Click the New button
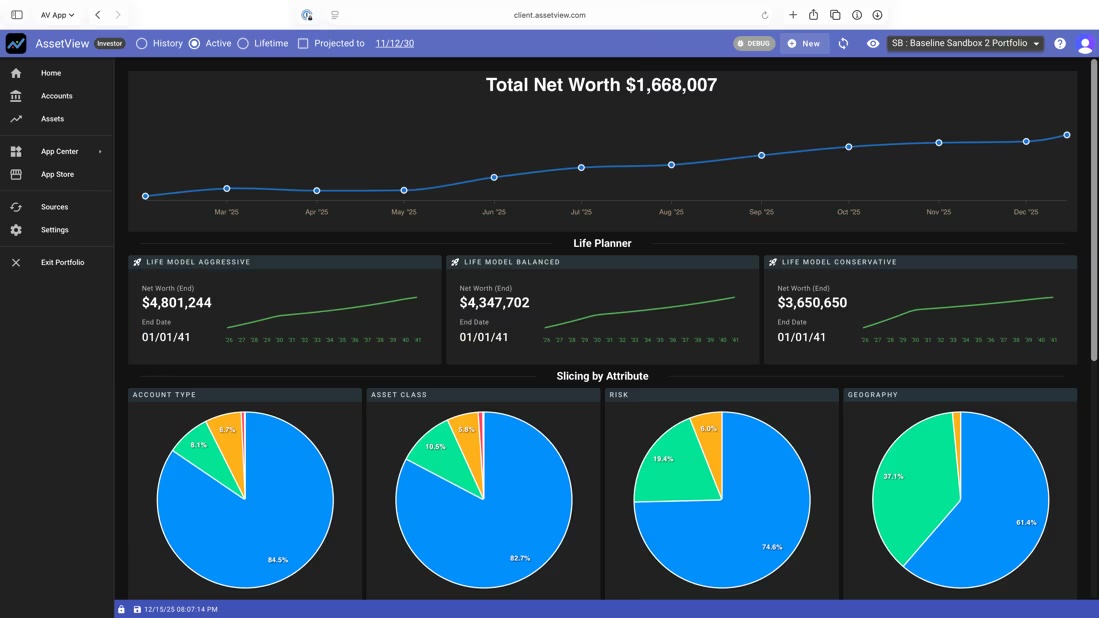1099x618 pixels. tap(804, 44)
